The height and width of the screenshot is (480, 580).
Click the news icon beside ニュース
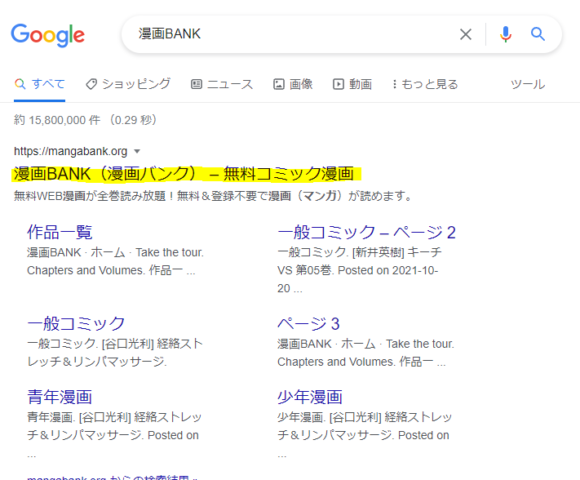pyautogui.click(x=196, y=84)
